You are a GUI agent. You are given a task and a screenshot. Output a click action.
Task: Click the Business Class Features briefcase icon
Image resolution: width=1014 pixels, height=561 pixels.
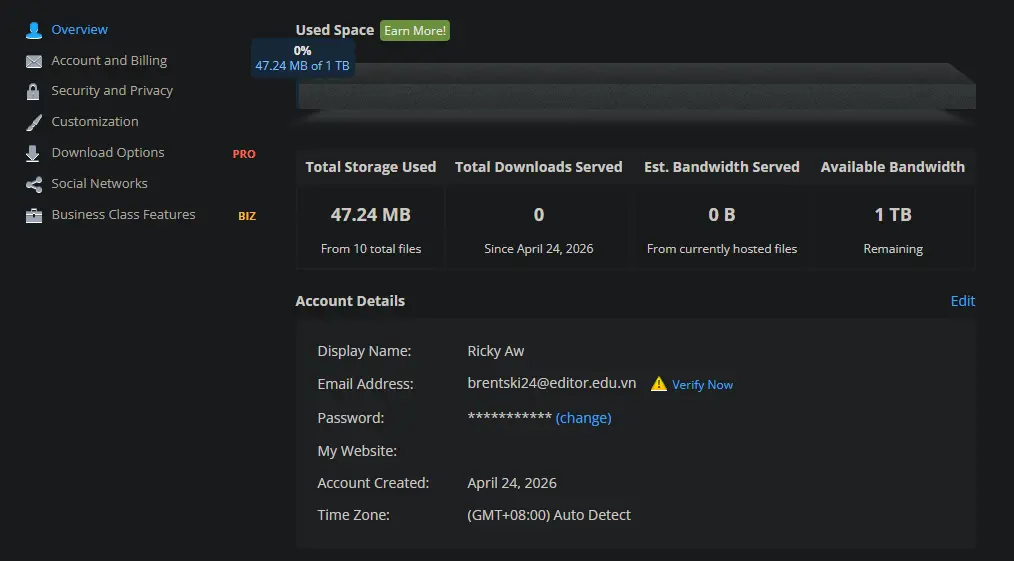(x=34, y=215)
